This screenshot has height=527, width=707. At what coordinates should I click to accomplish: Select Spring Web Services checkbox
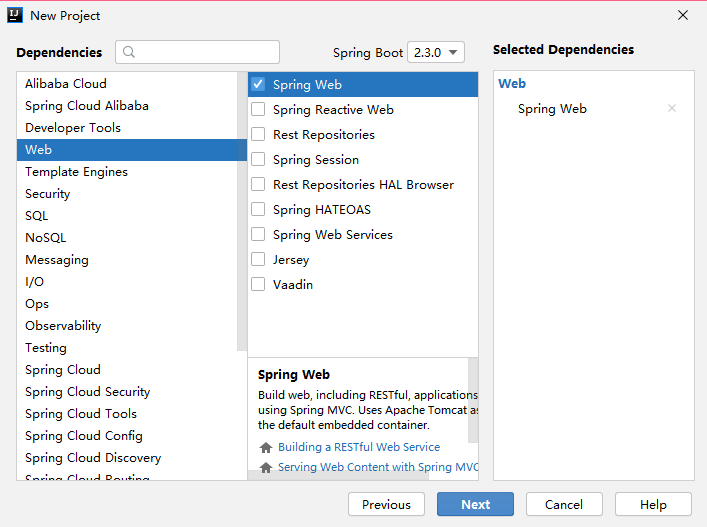click(x=258, y=234)
